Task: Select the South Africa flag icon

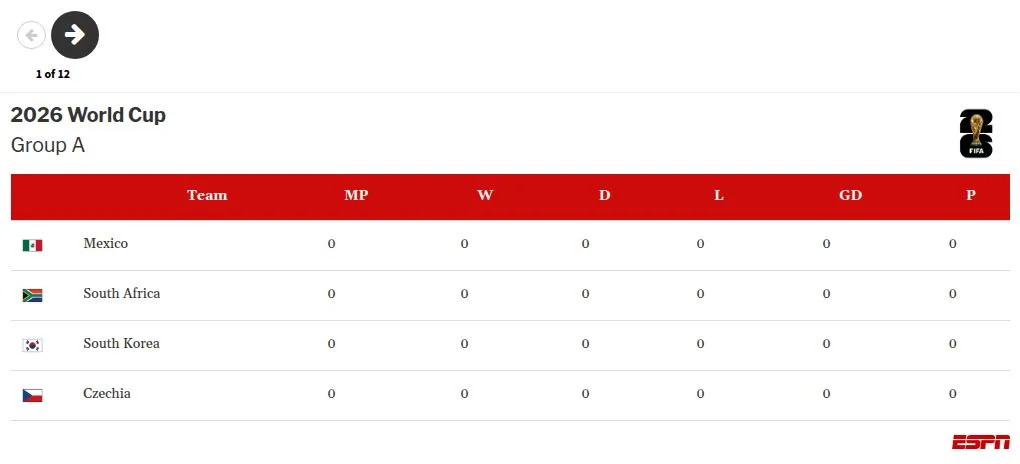Action: 33,295
